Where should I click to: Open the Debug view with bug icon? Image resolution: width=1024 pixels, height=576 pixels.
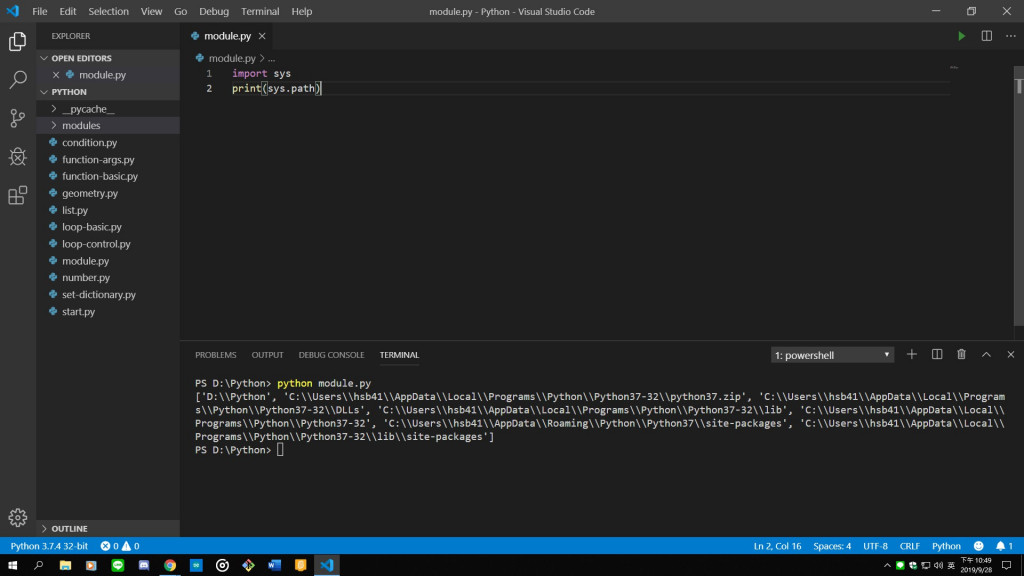pyautogui.click(x=18, y=157)
